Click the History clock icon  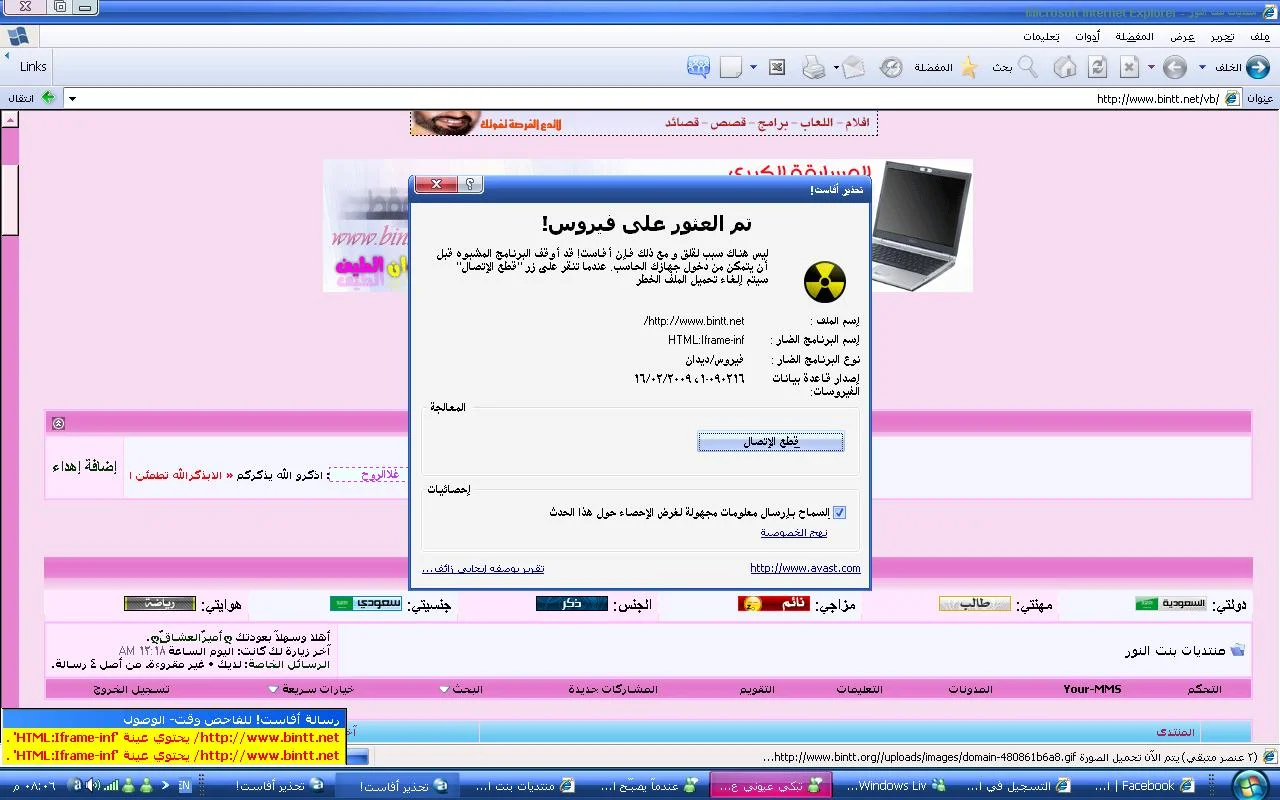[x=890, y=67]
